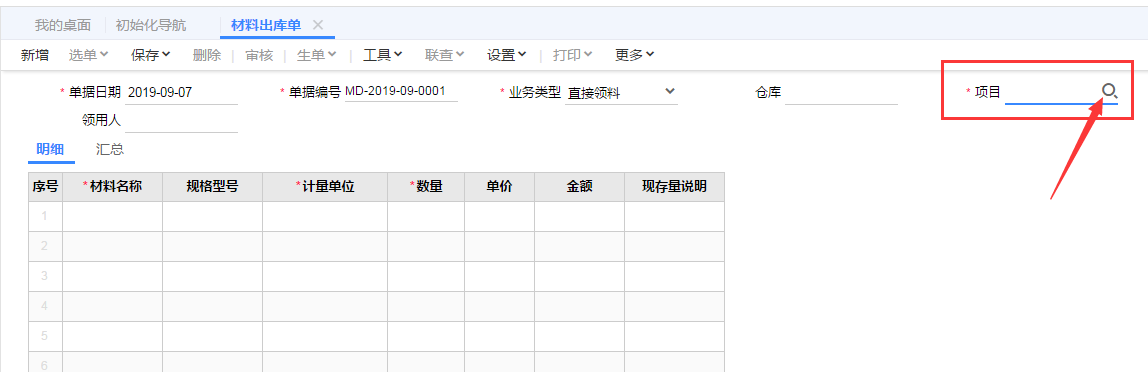Click the project search magnifier icon
Screen dimensions: 1148x372
pyautogui.click(x=1109, y=91)
